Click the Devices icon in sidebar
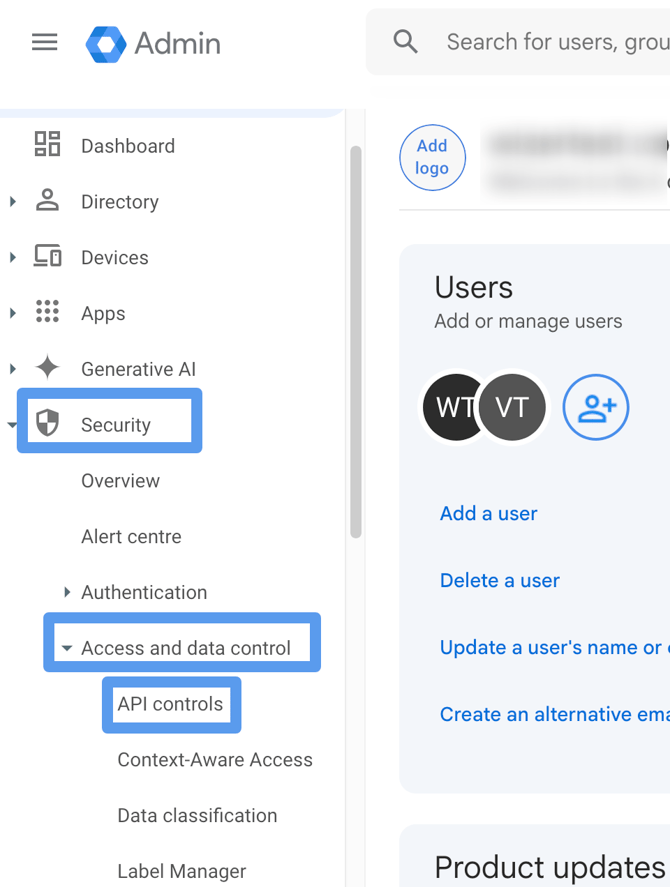This screenshot has height=887, width=670. [47, 257]
